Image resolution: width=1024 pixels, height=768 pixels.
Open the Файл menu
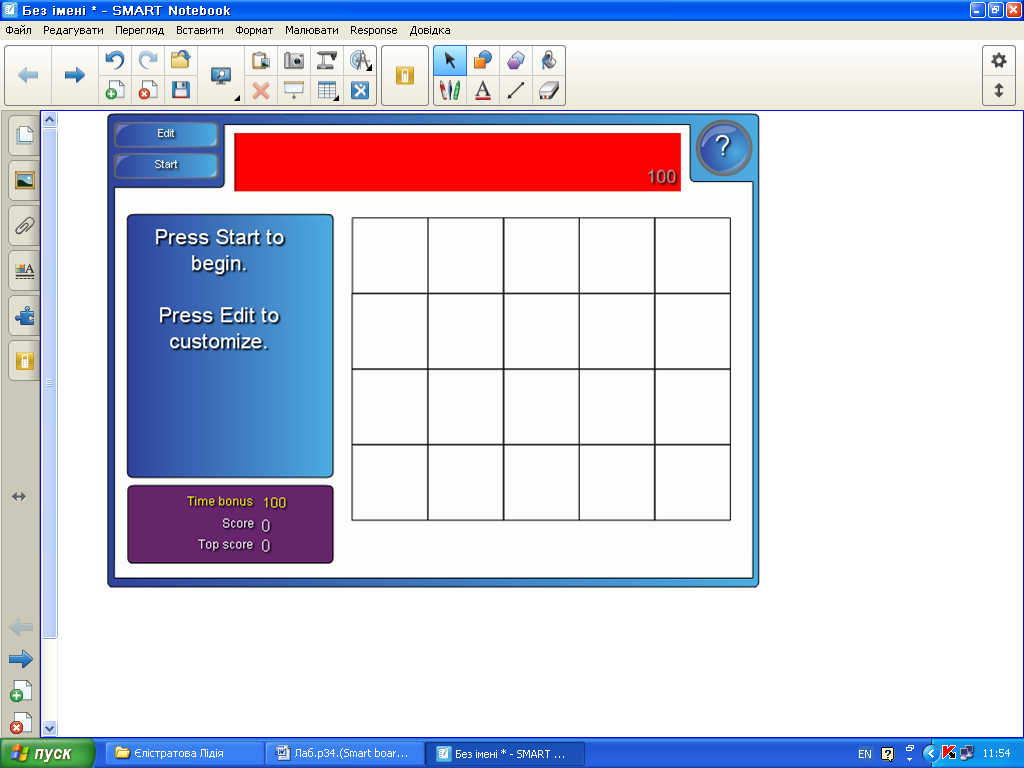coord(18,30)
